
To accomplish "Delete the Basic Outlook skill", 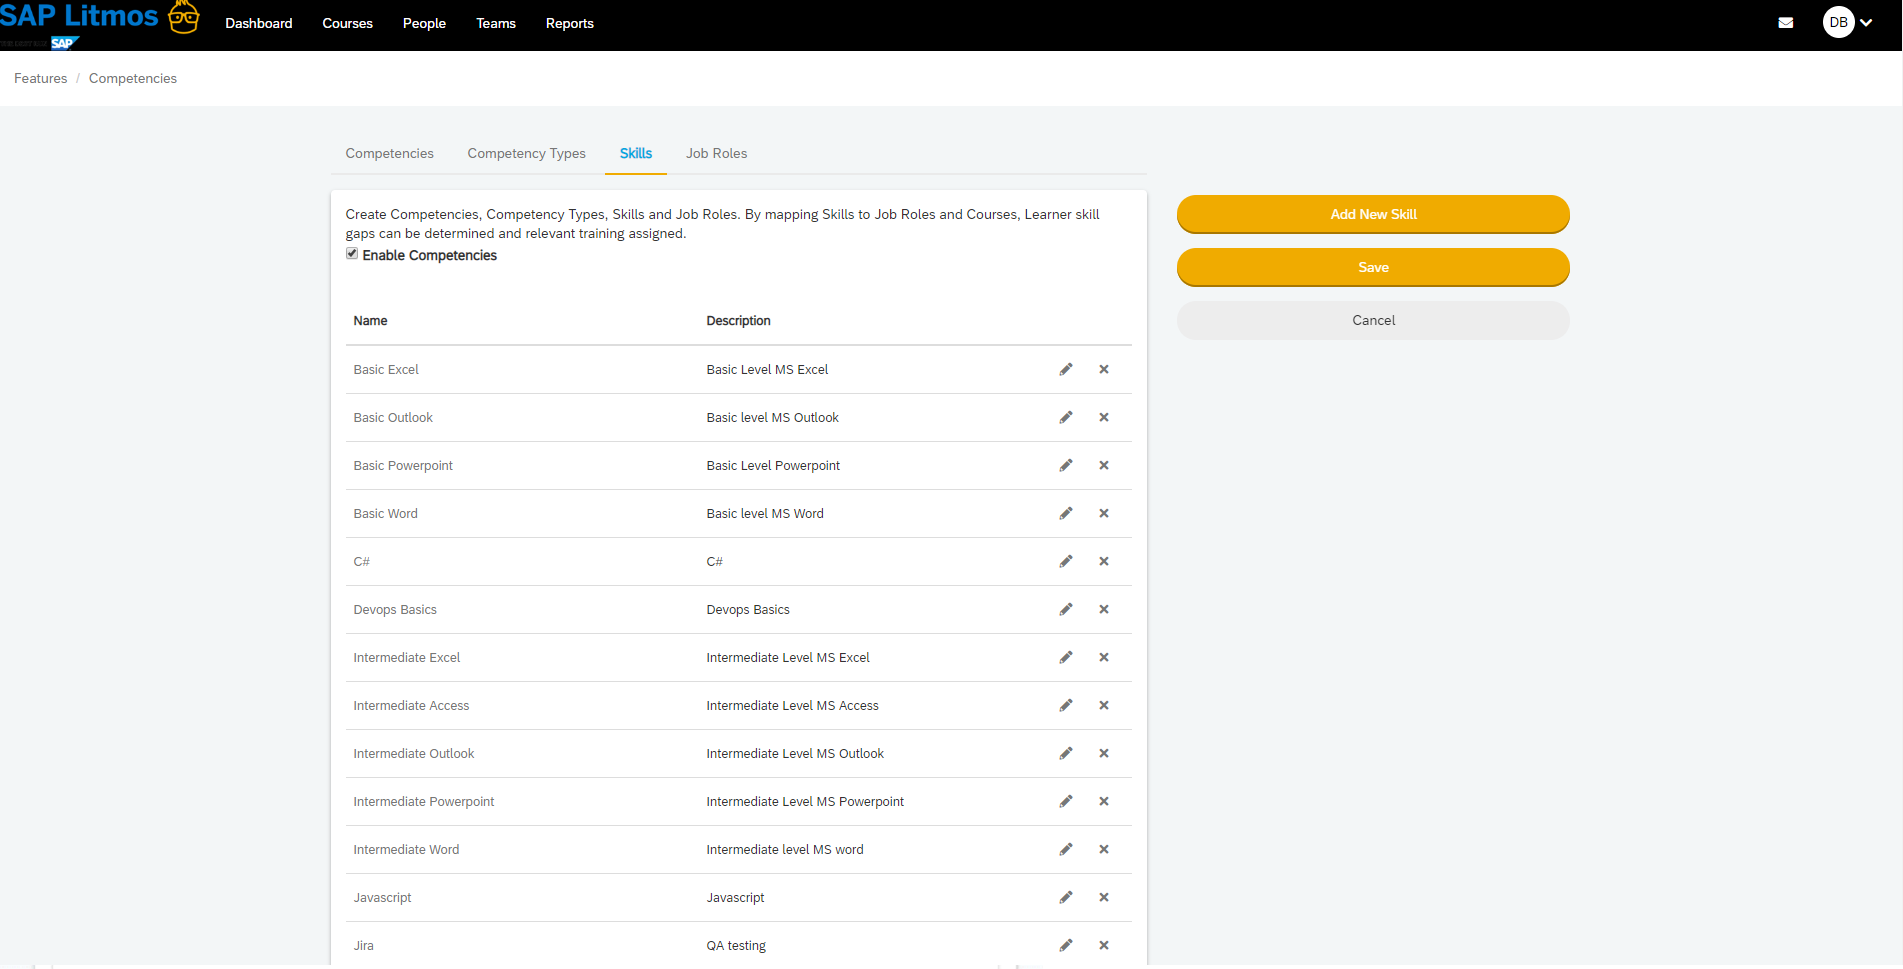I will 1104,417.
